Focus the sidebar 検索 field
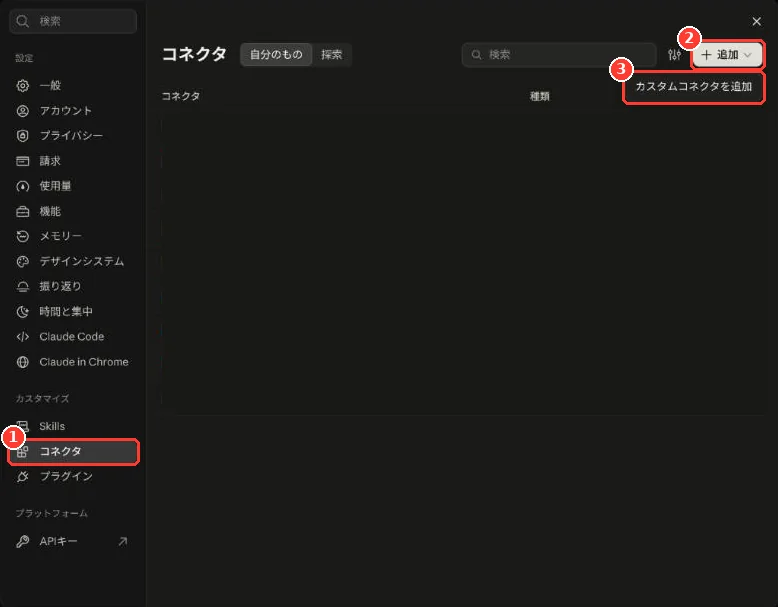This screenshot has width=778, height=607. 73,21
